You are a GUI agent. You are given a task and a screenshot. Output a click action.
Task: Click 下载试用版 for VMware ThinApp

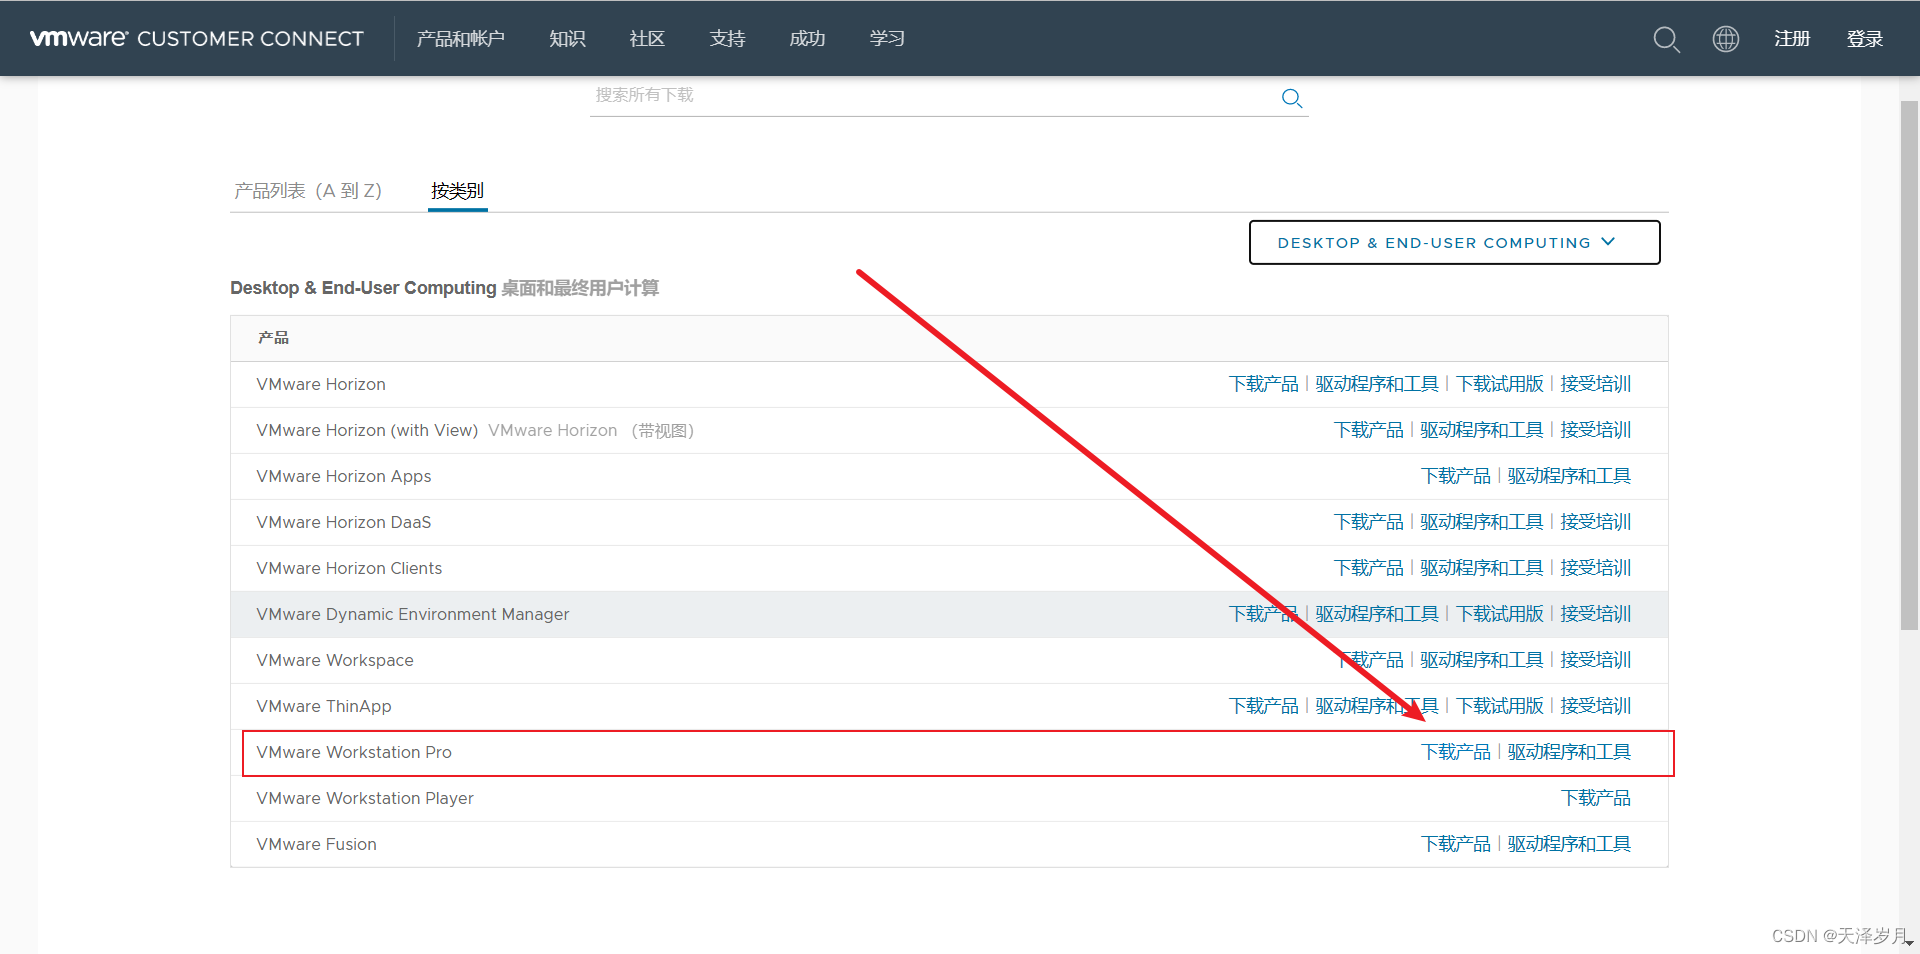1500,706
